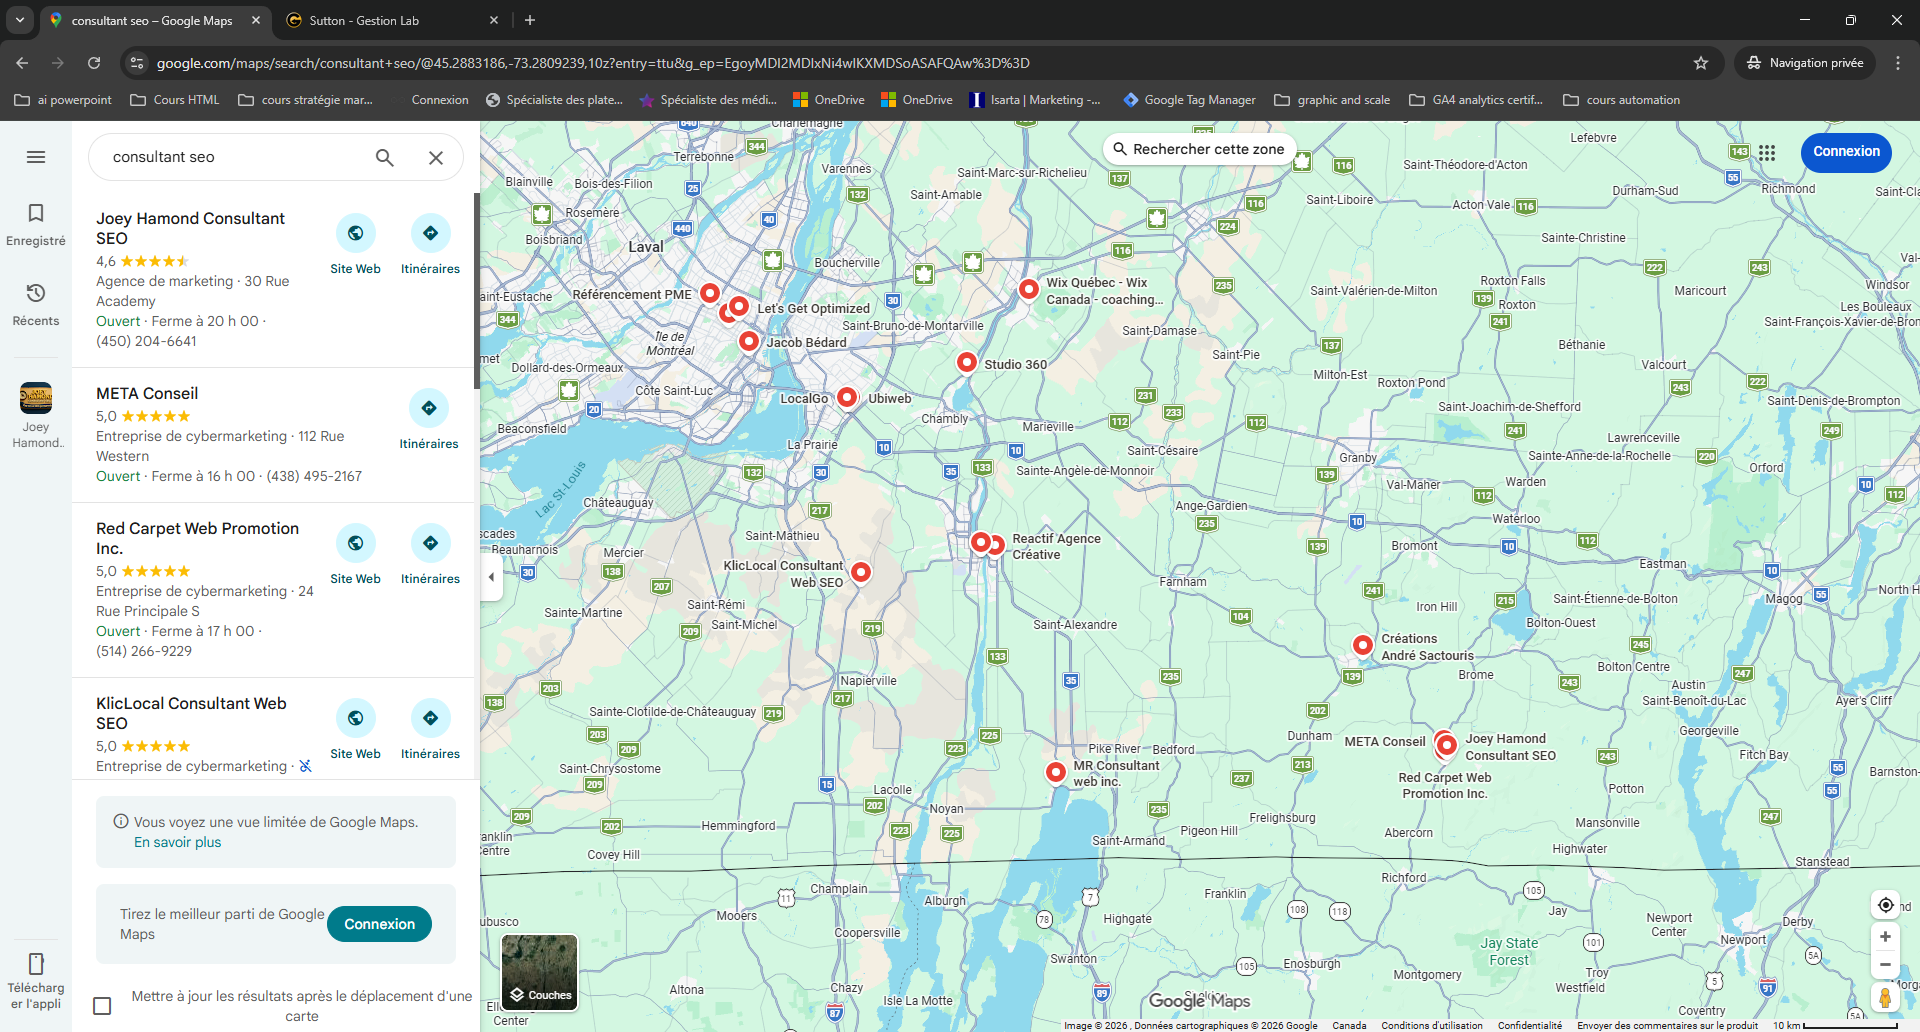Screen dimensions: 1920x1032
Task: Toggle the bookmark star in the address bar
Action: coord(1701,62)
